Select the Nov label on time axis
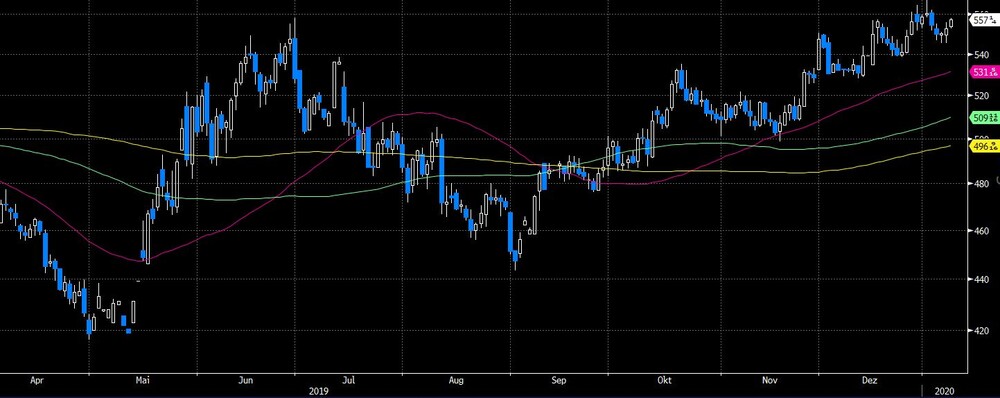The image size is (1000, 398). click(769, 381)
